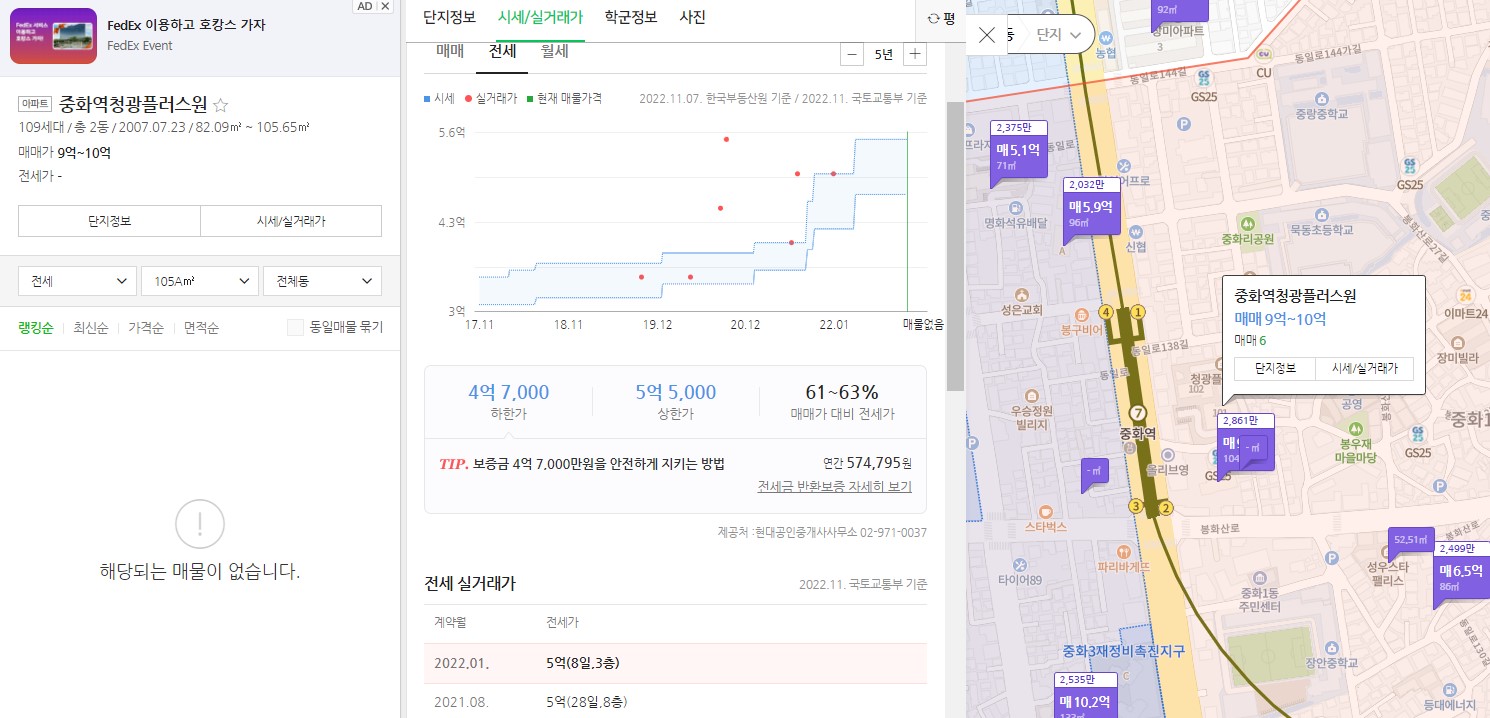Open the 105A㎡ area dropdown

pos(200,281)
